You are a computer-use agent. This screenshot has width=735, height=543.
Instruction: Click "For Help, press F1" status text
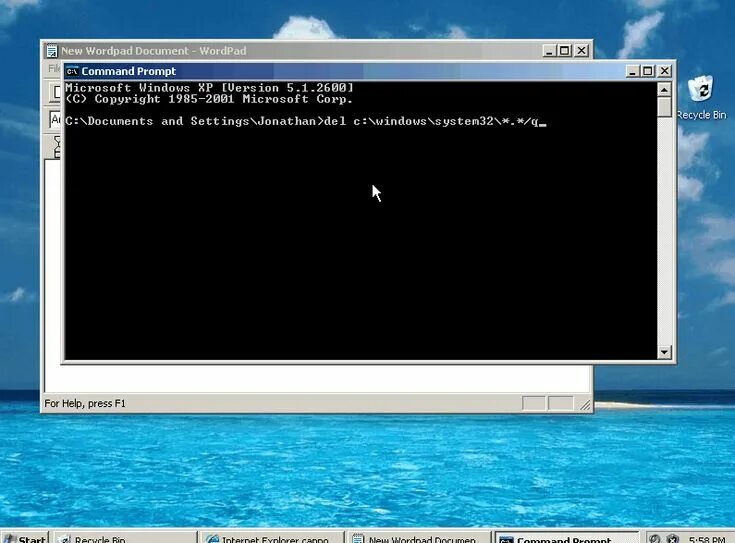pyautogui.click(x=85, y=403)
